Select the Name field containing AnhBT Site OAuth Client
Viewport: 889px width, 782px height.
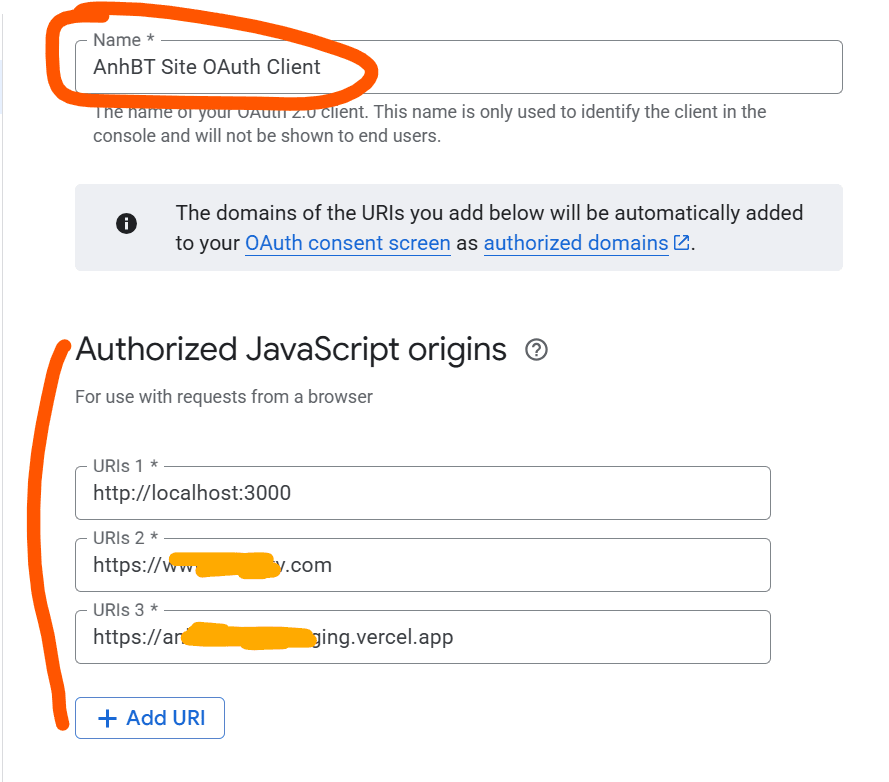point(400,67)
